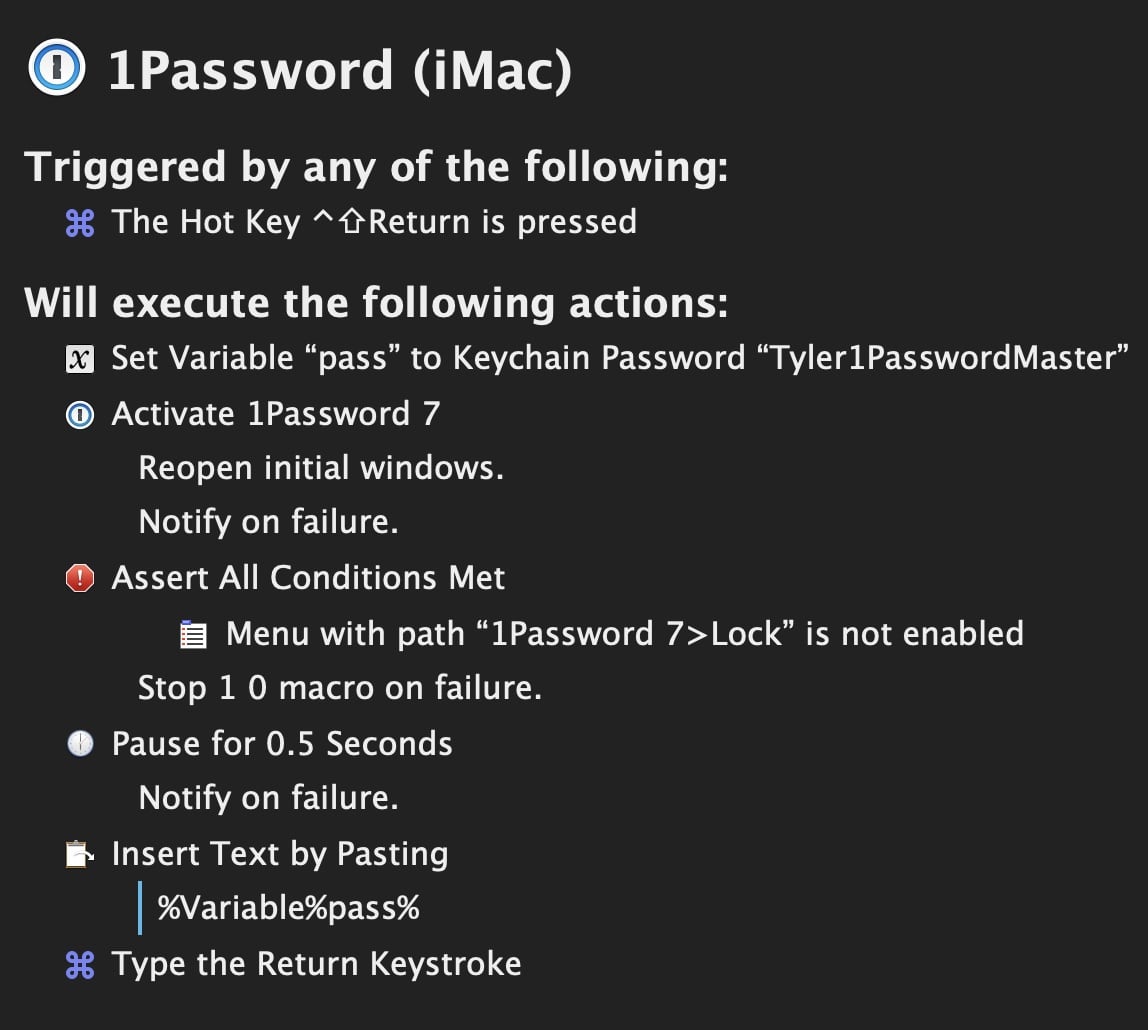Click the Type Return Keystroke command icon
Screen dimensions: 1148x1030
point(80,965)
